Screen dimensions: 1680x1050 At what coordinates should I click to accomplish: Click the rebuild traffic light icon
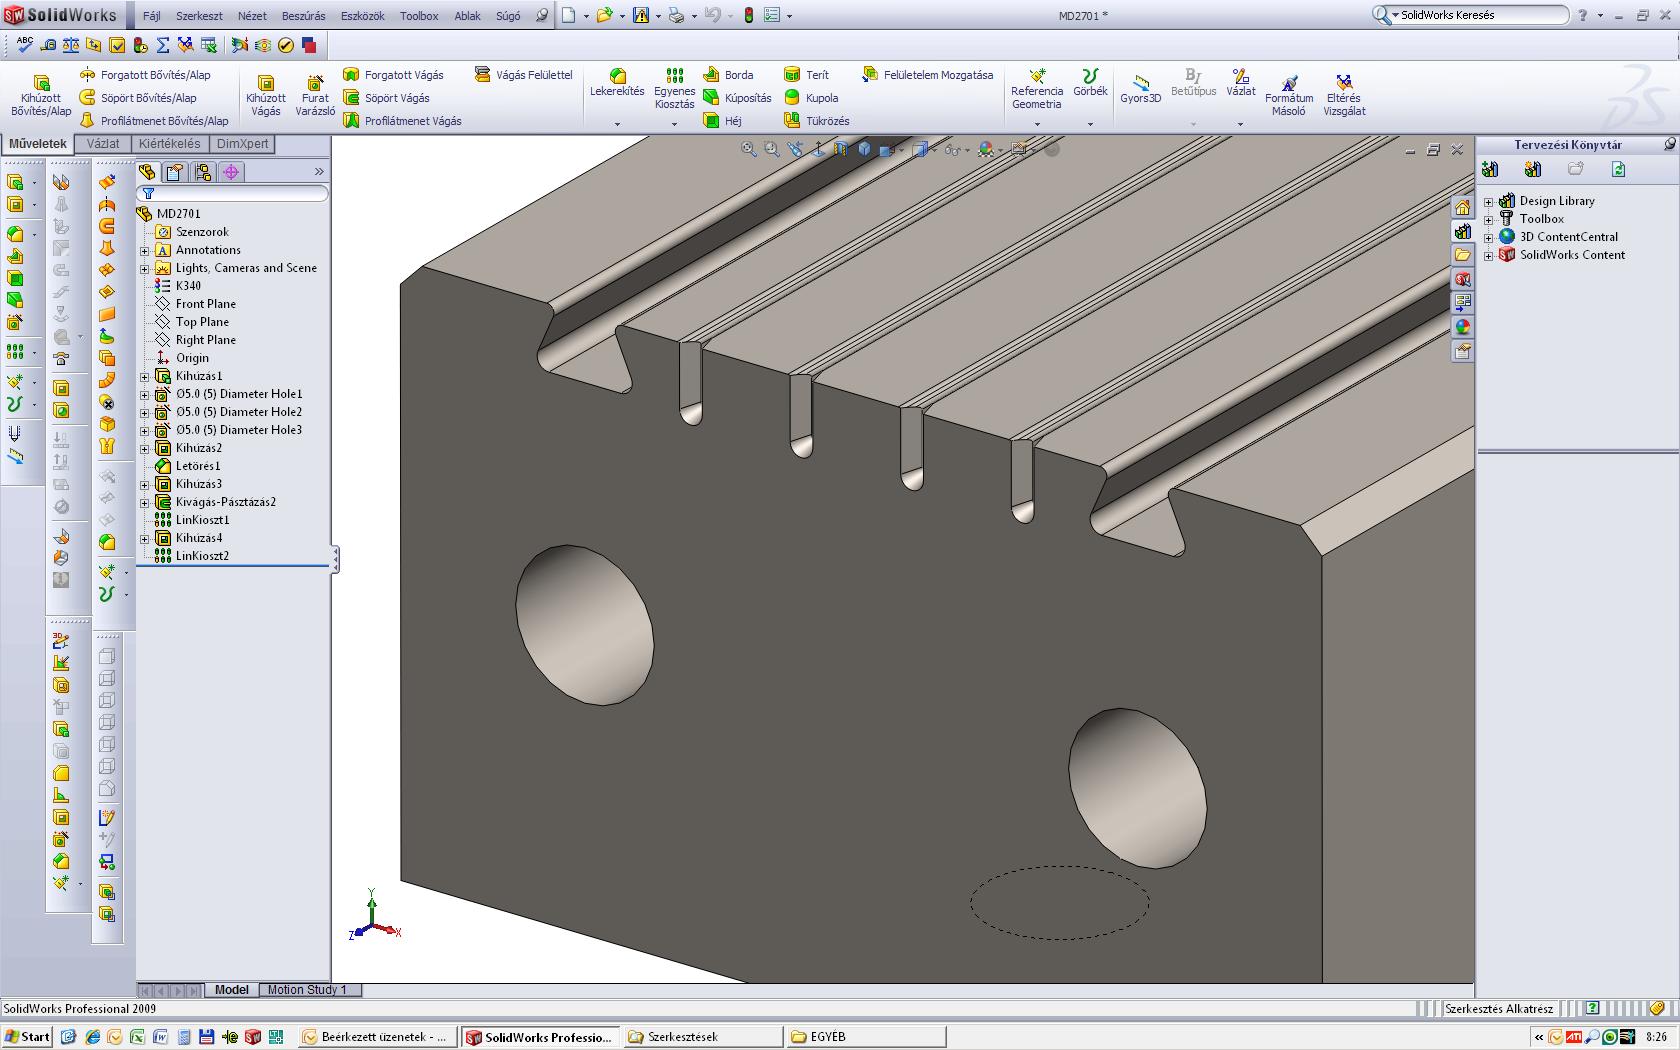748,16
